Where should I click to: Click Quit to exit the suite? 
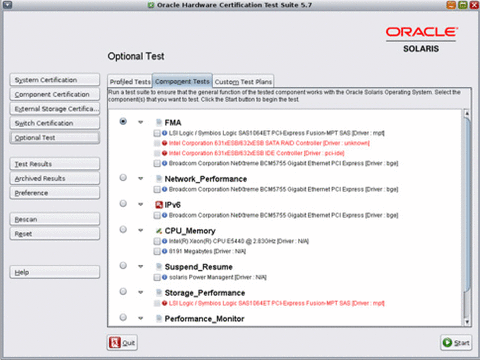click(122, 343)
